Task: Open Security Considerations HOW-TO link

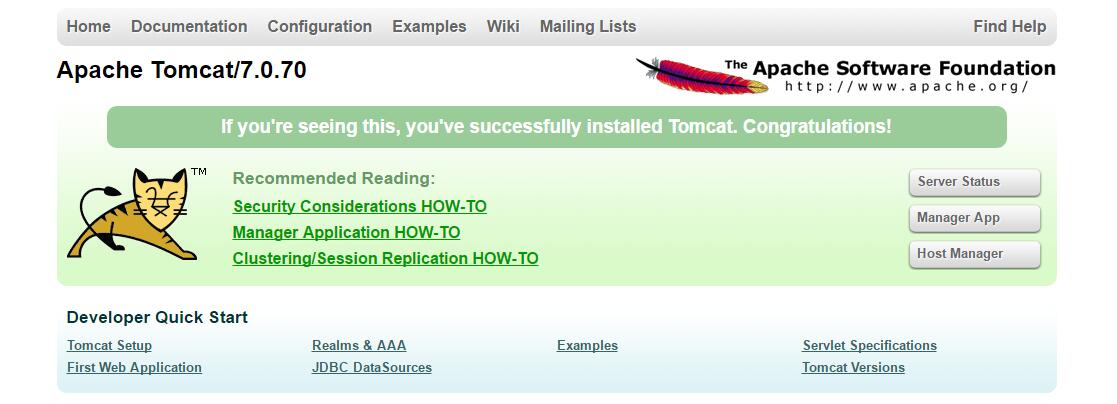Action: pos(359,207)
